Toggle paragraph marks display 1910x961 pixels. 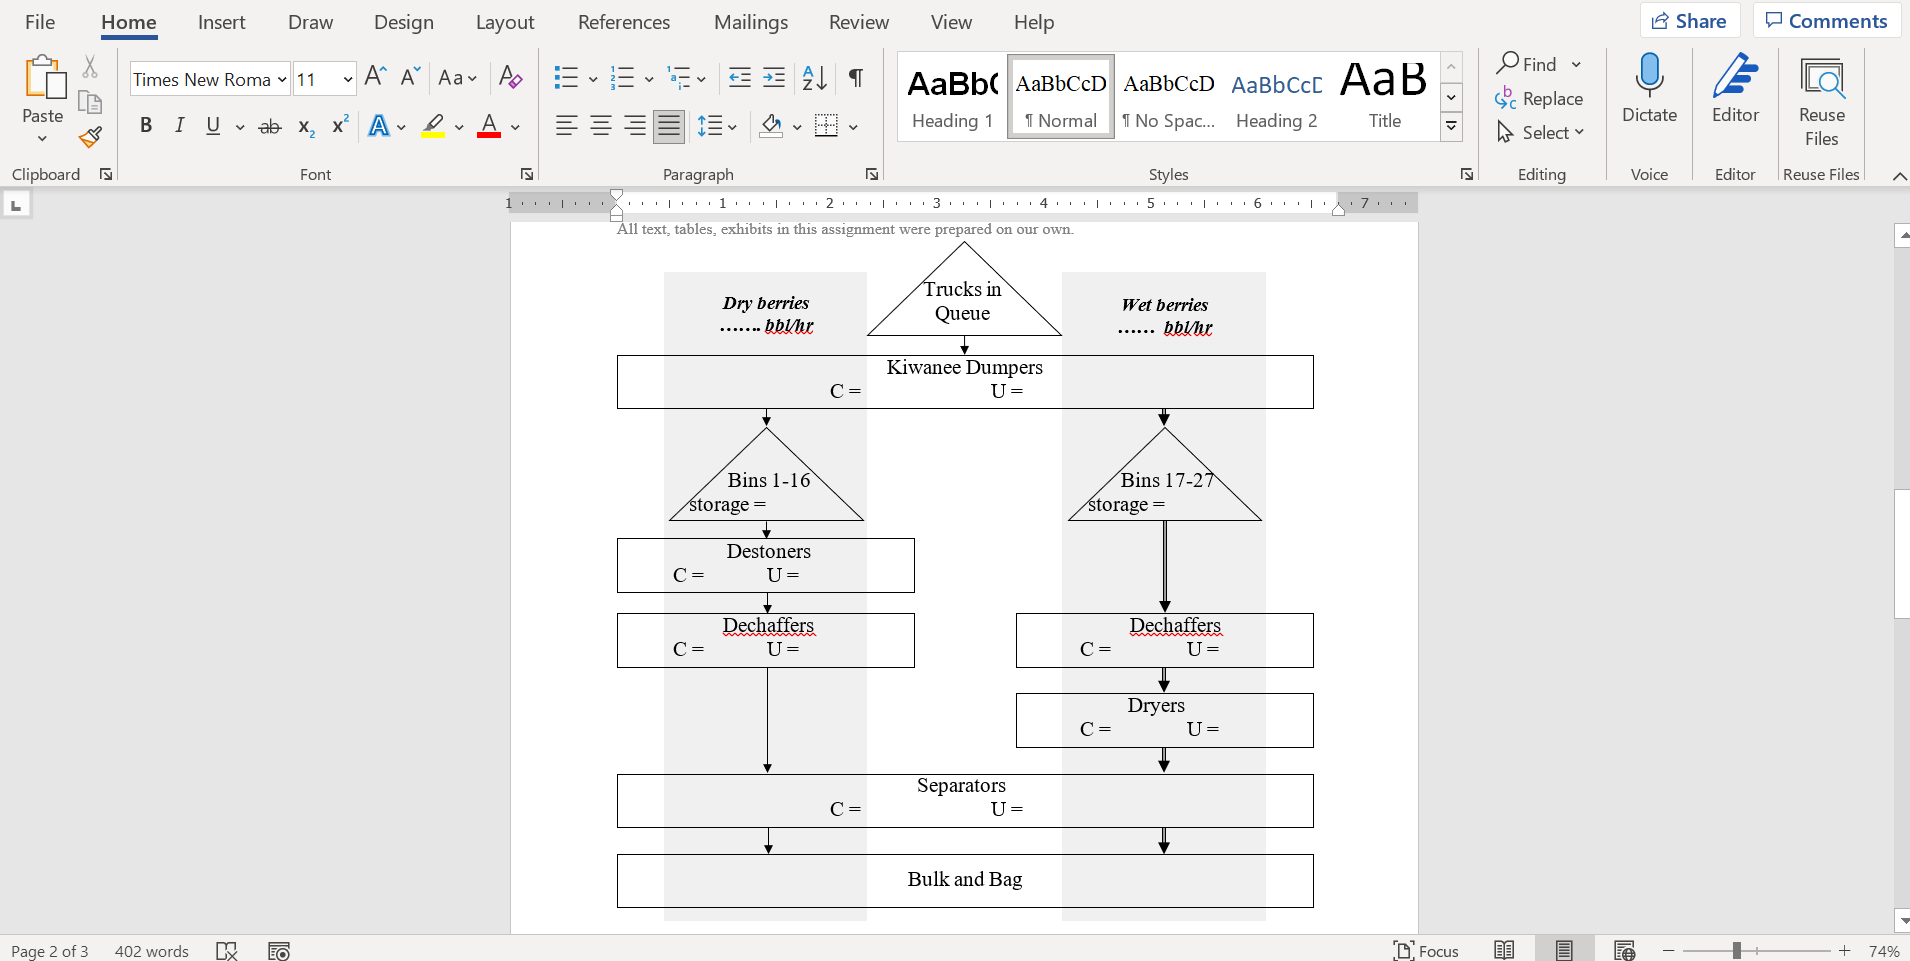(x=856, y=78)
